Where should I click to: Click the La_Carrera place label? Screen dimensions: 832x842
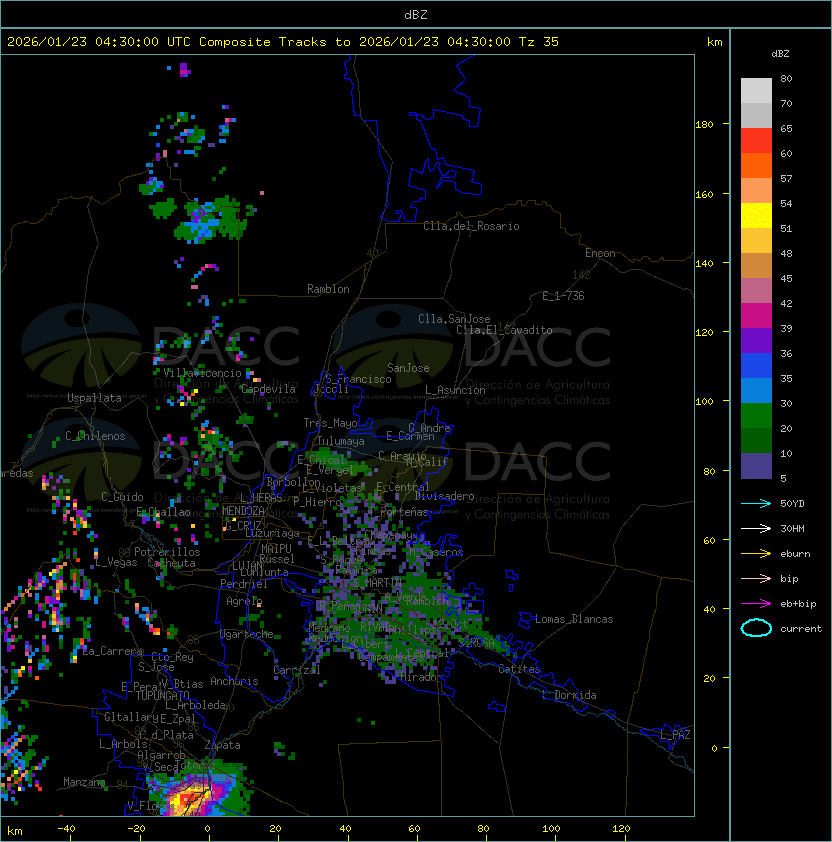(x=113, y=651)
